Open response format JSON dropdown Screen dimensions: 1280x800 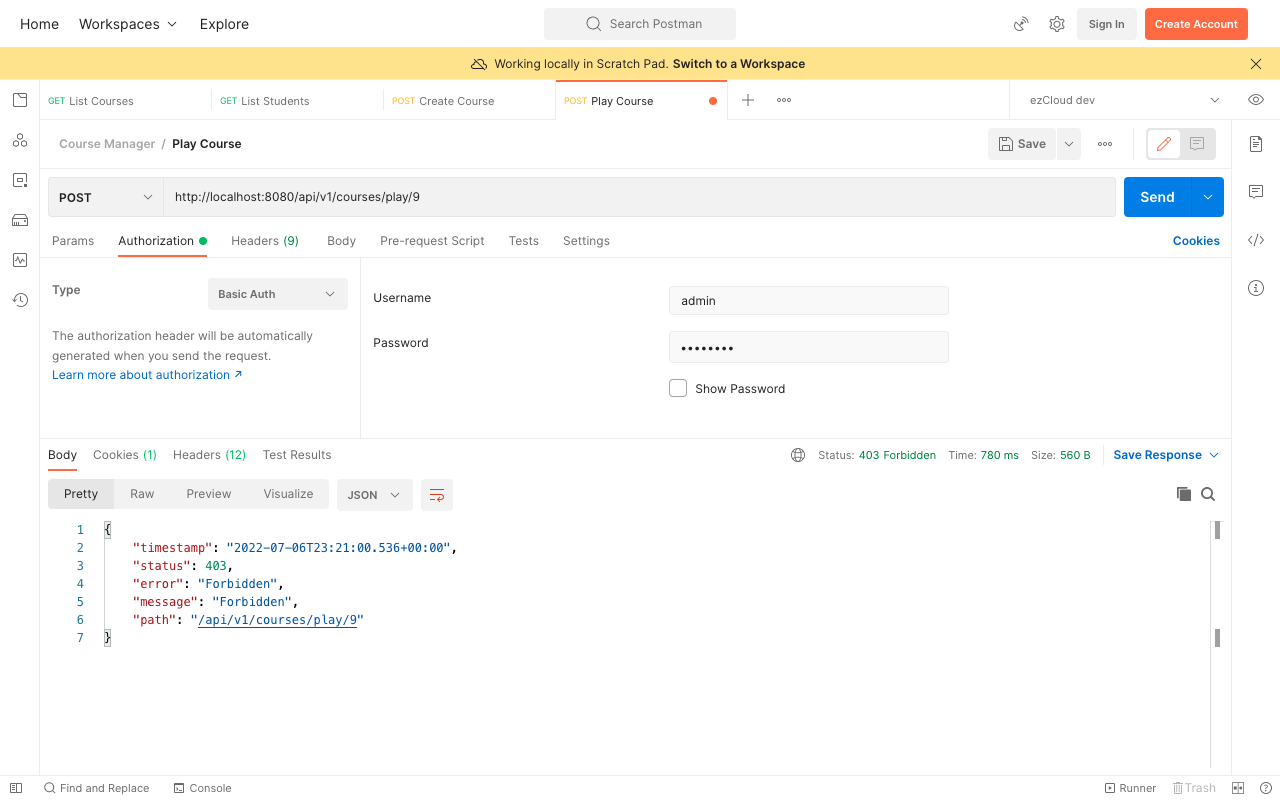point(375,495)
